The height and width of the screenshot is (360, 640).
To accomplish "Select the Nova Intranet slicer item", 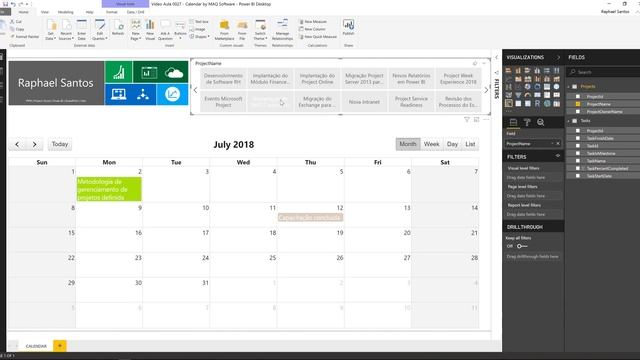I will click(364, 102).
